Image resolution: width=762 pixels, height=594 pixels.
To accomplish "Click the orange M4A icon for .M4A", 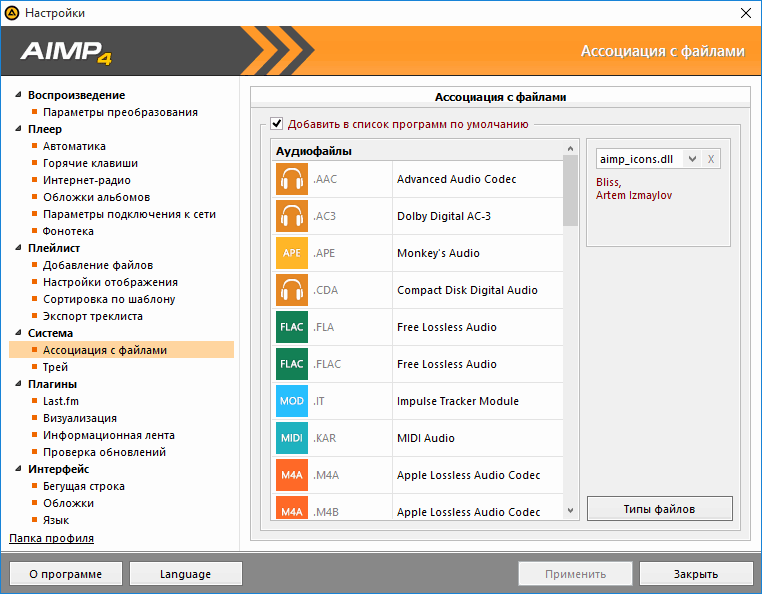I will [292, 474].
